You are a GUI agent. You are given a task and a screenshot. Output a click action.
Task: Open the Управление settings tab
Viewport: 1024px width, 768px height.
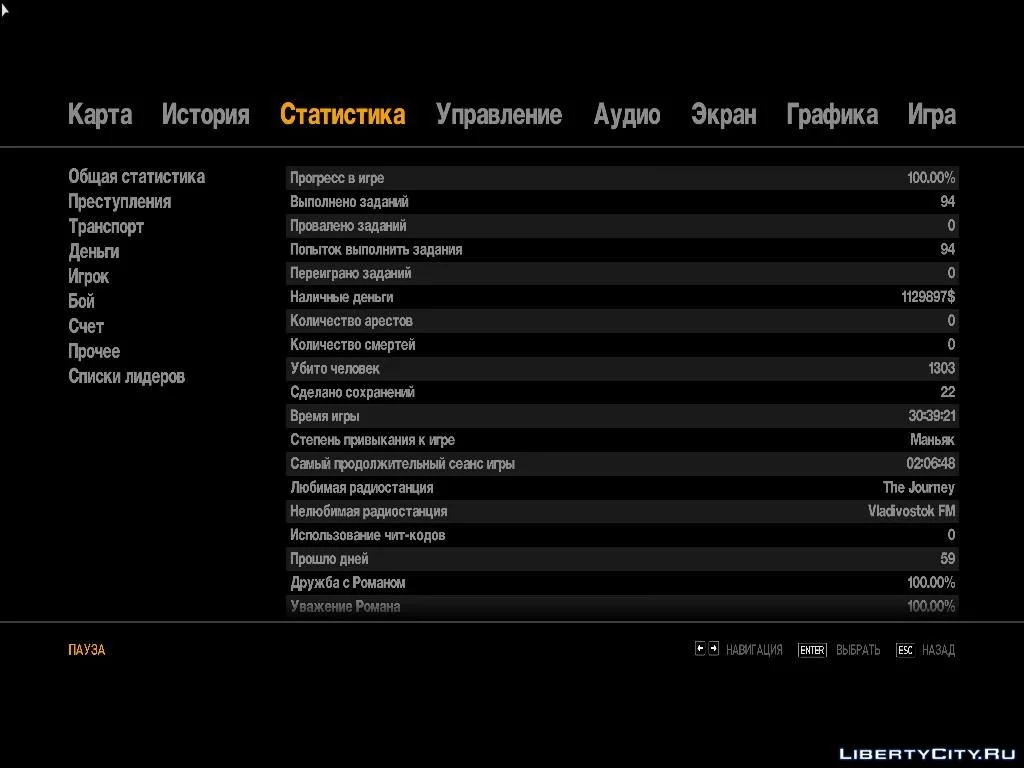499,115
